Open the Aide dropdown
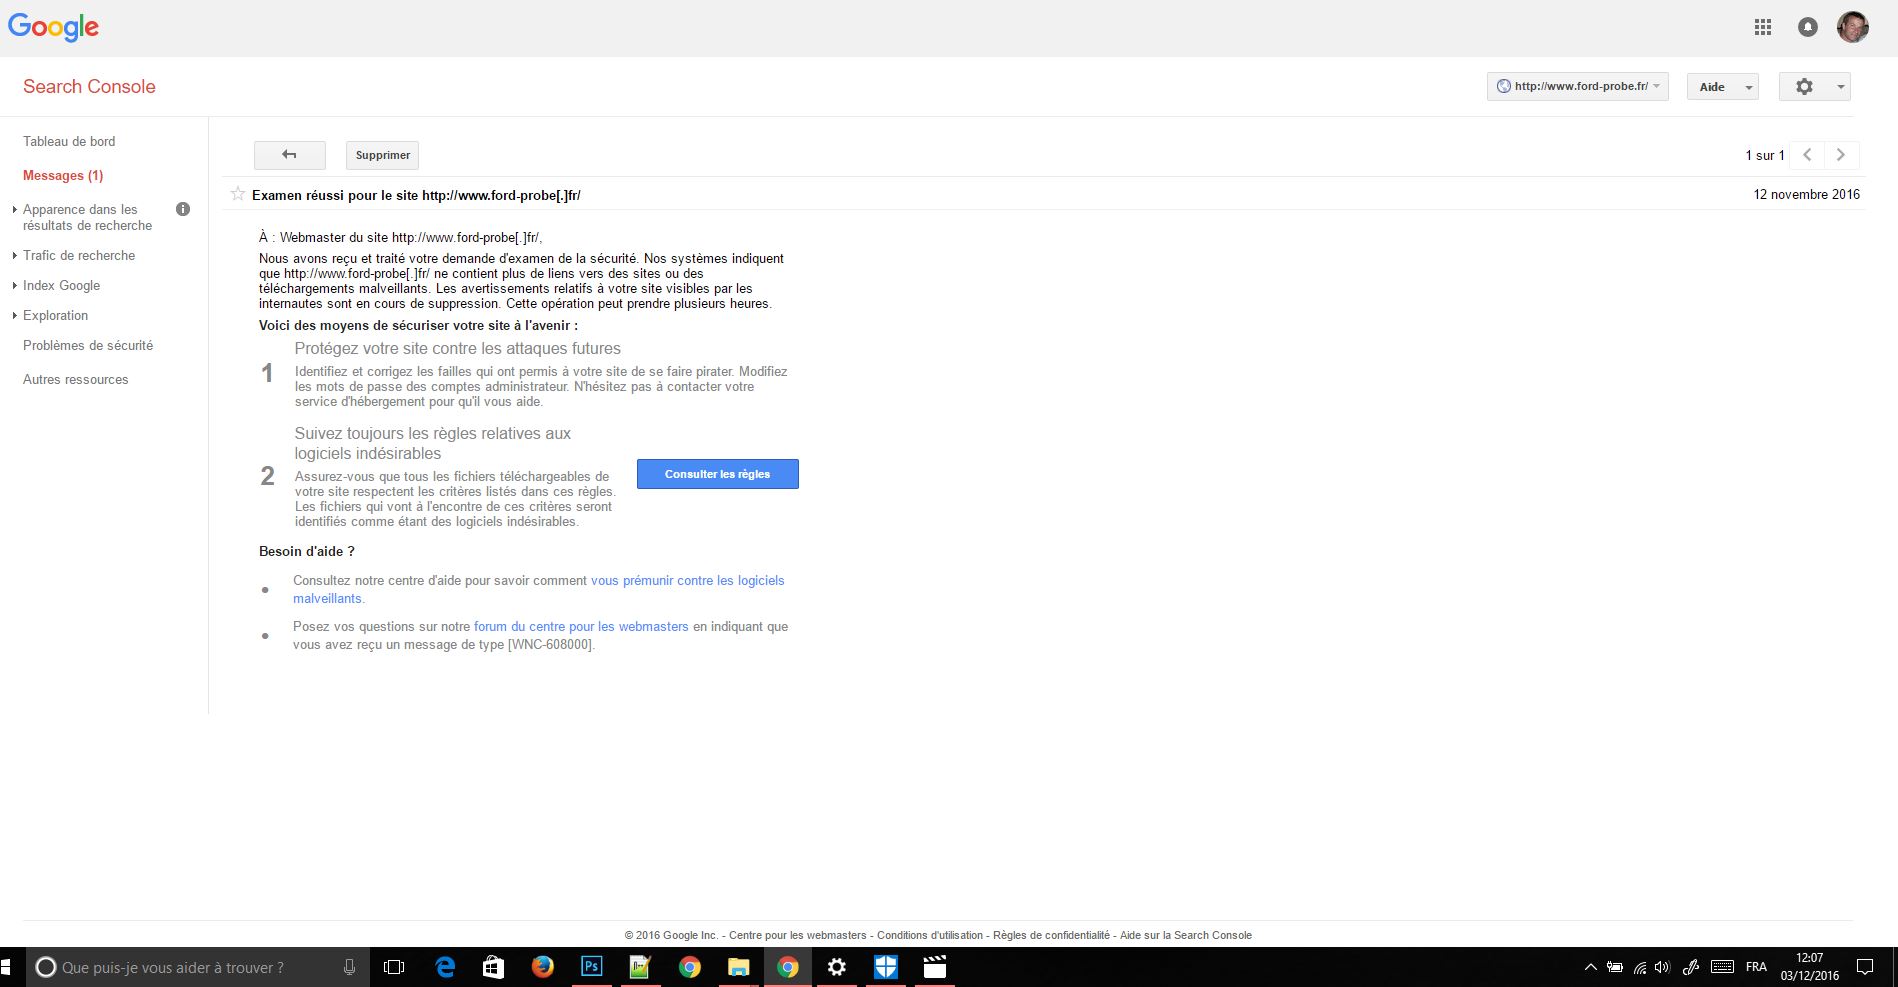This screenshot has height=987, width=1898. pyautogui.click(x=1722, y=87)
